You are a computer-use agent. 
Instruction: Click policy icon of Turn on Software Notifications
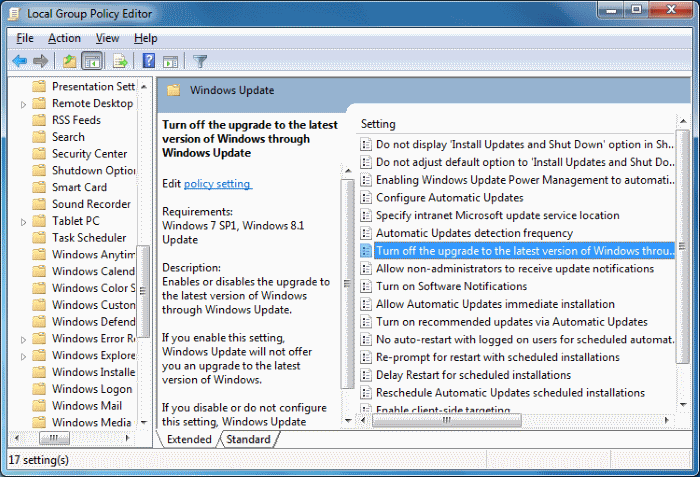[366, 286]
